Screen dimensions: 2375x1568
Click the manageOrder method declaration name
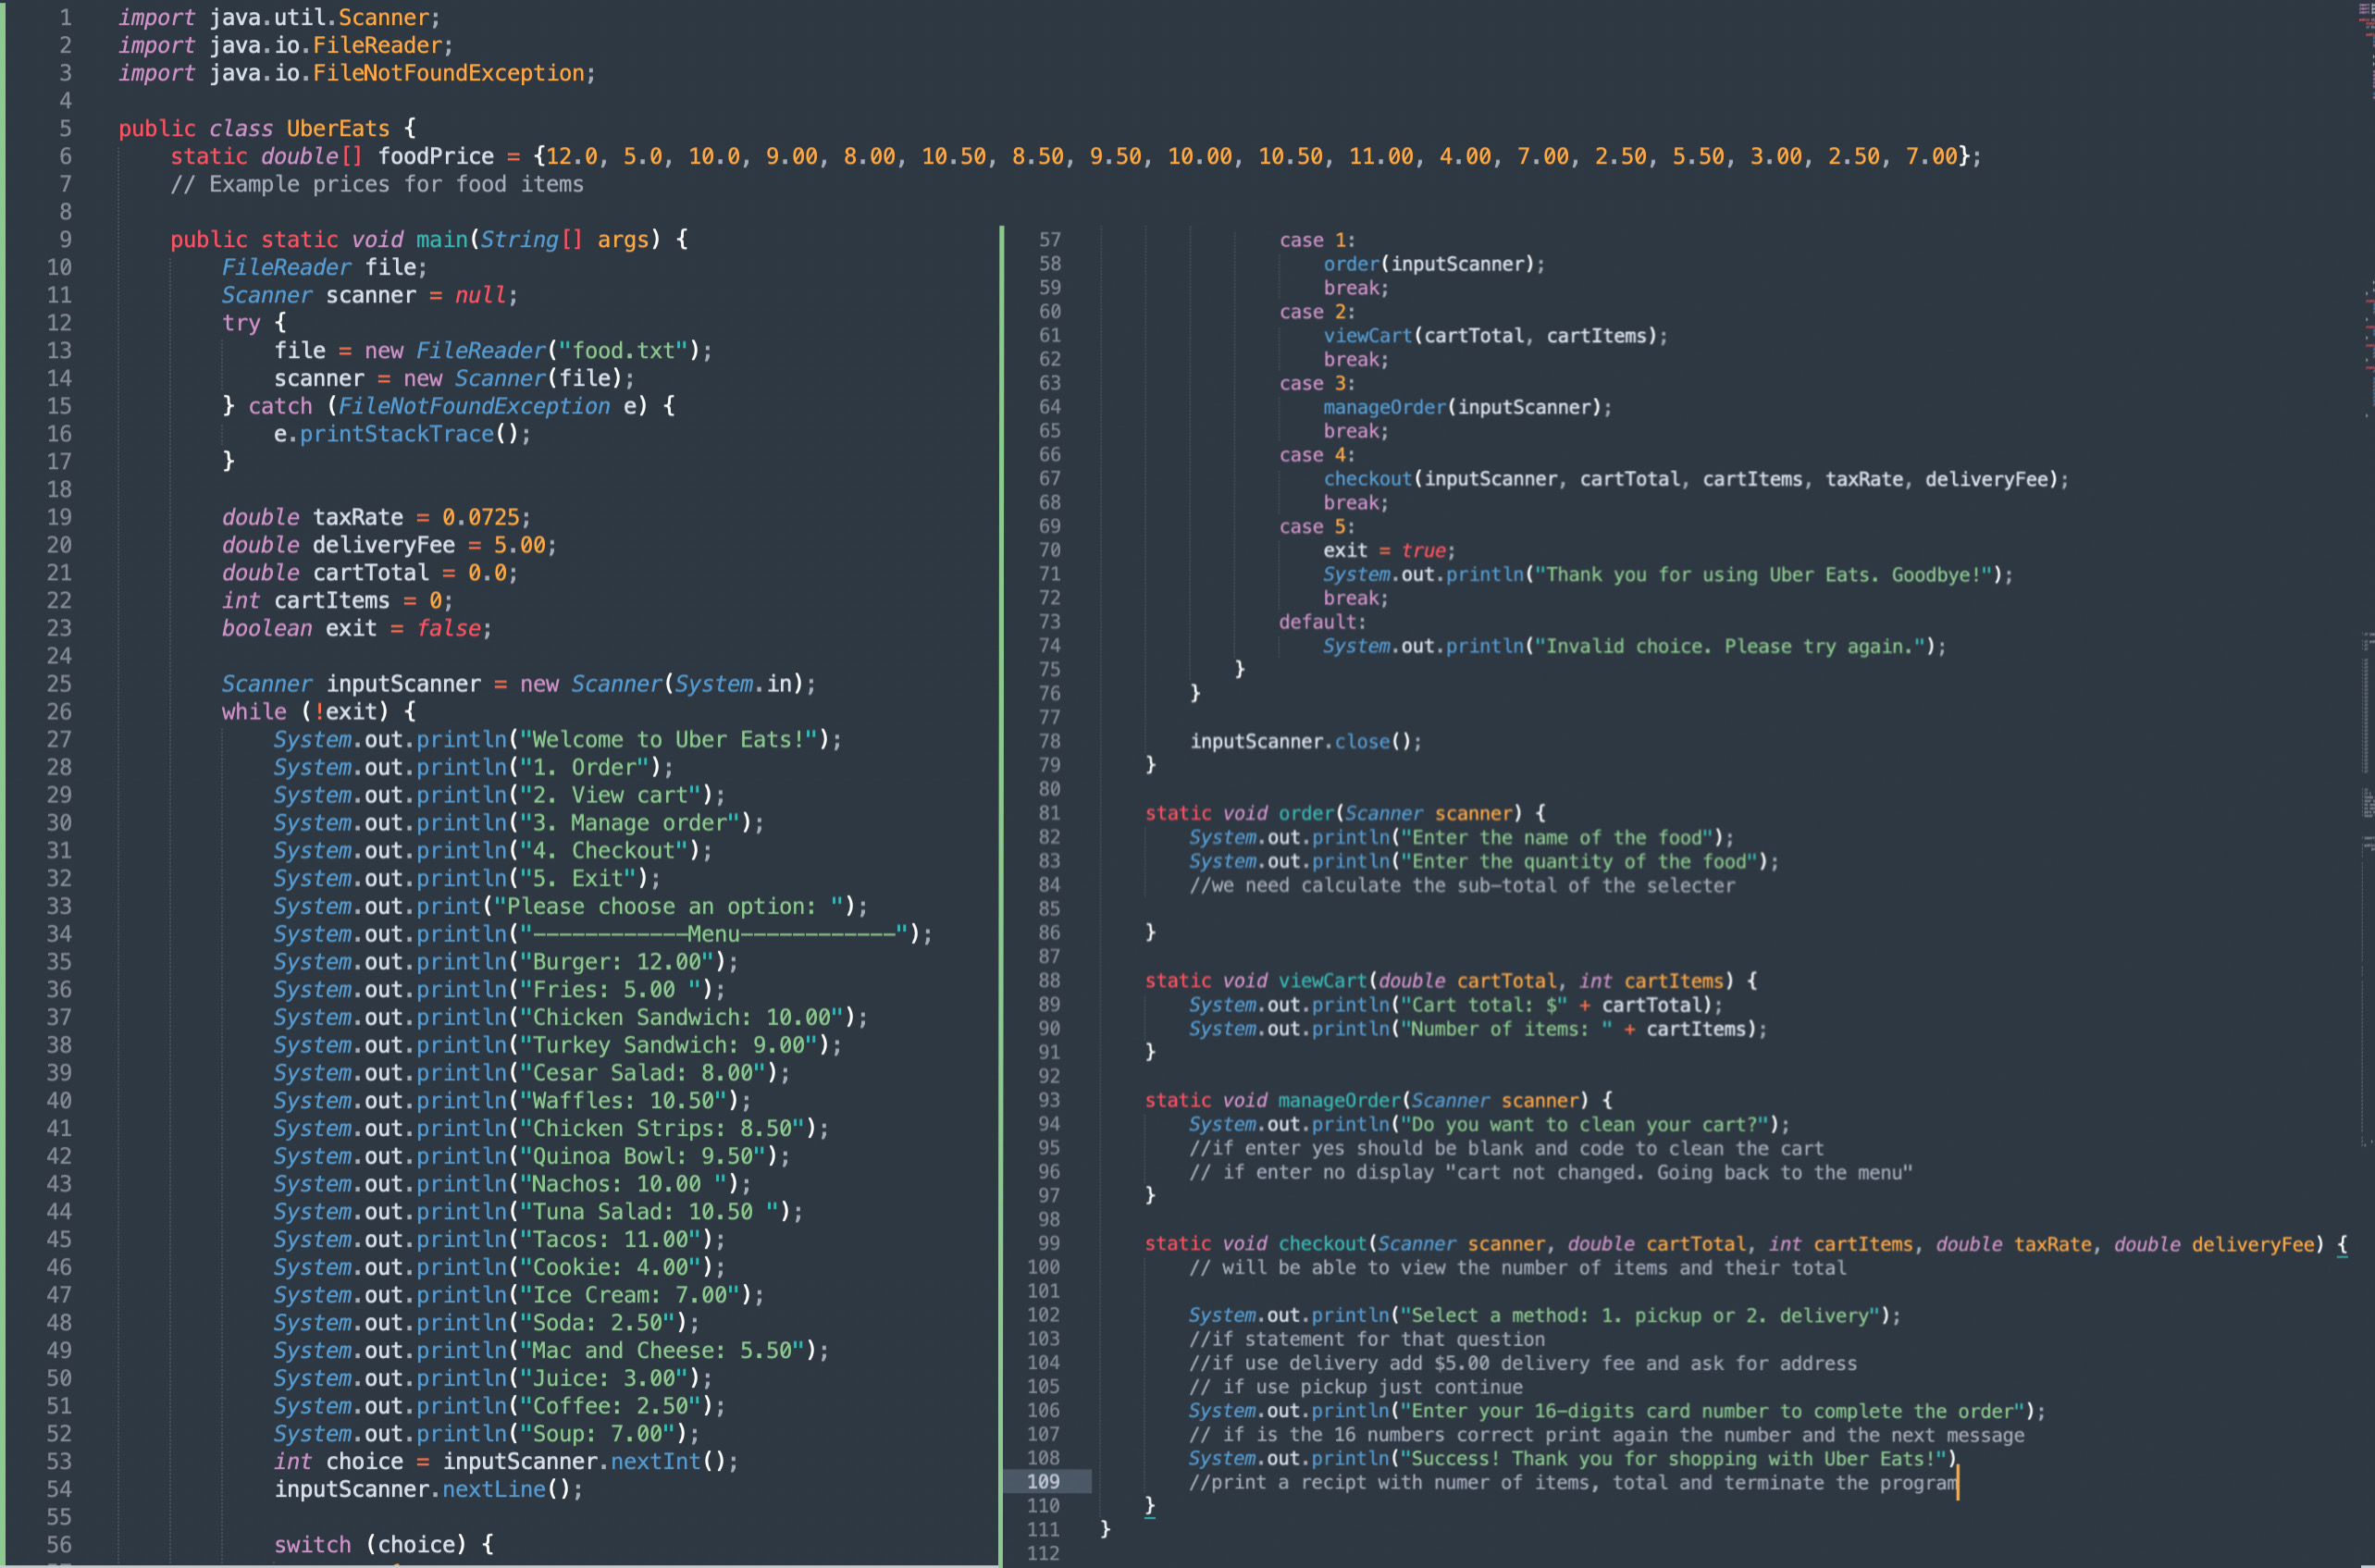tap(1339, 1101)
